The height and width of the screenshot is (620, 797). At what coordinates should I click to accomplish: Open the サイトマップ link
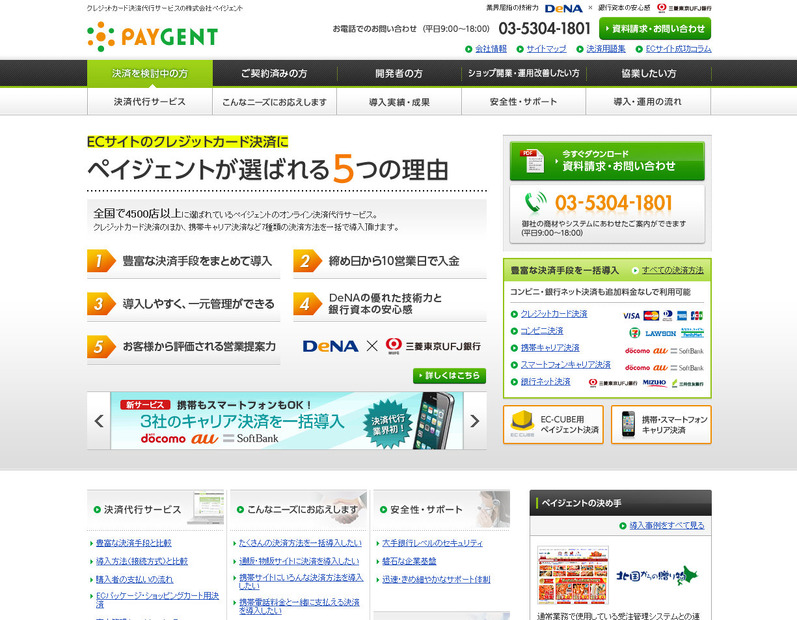[x=546, y=49]
